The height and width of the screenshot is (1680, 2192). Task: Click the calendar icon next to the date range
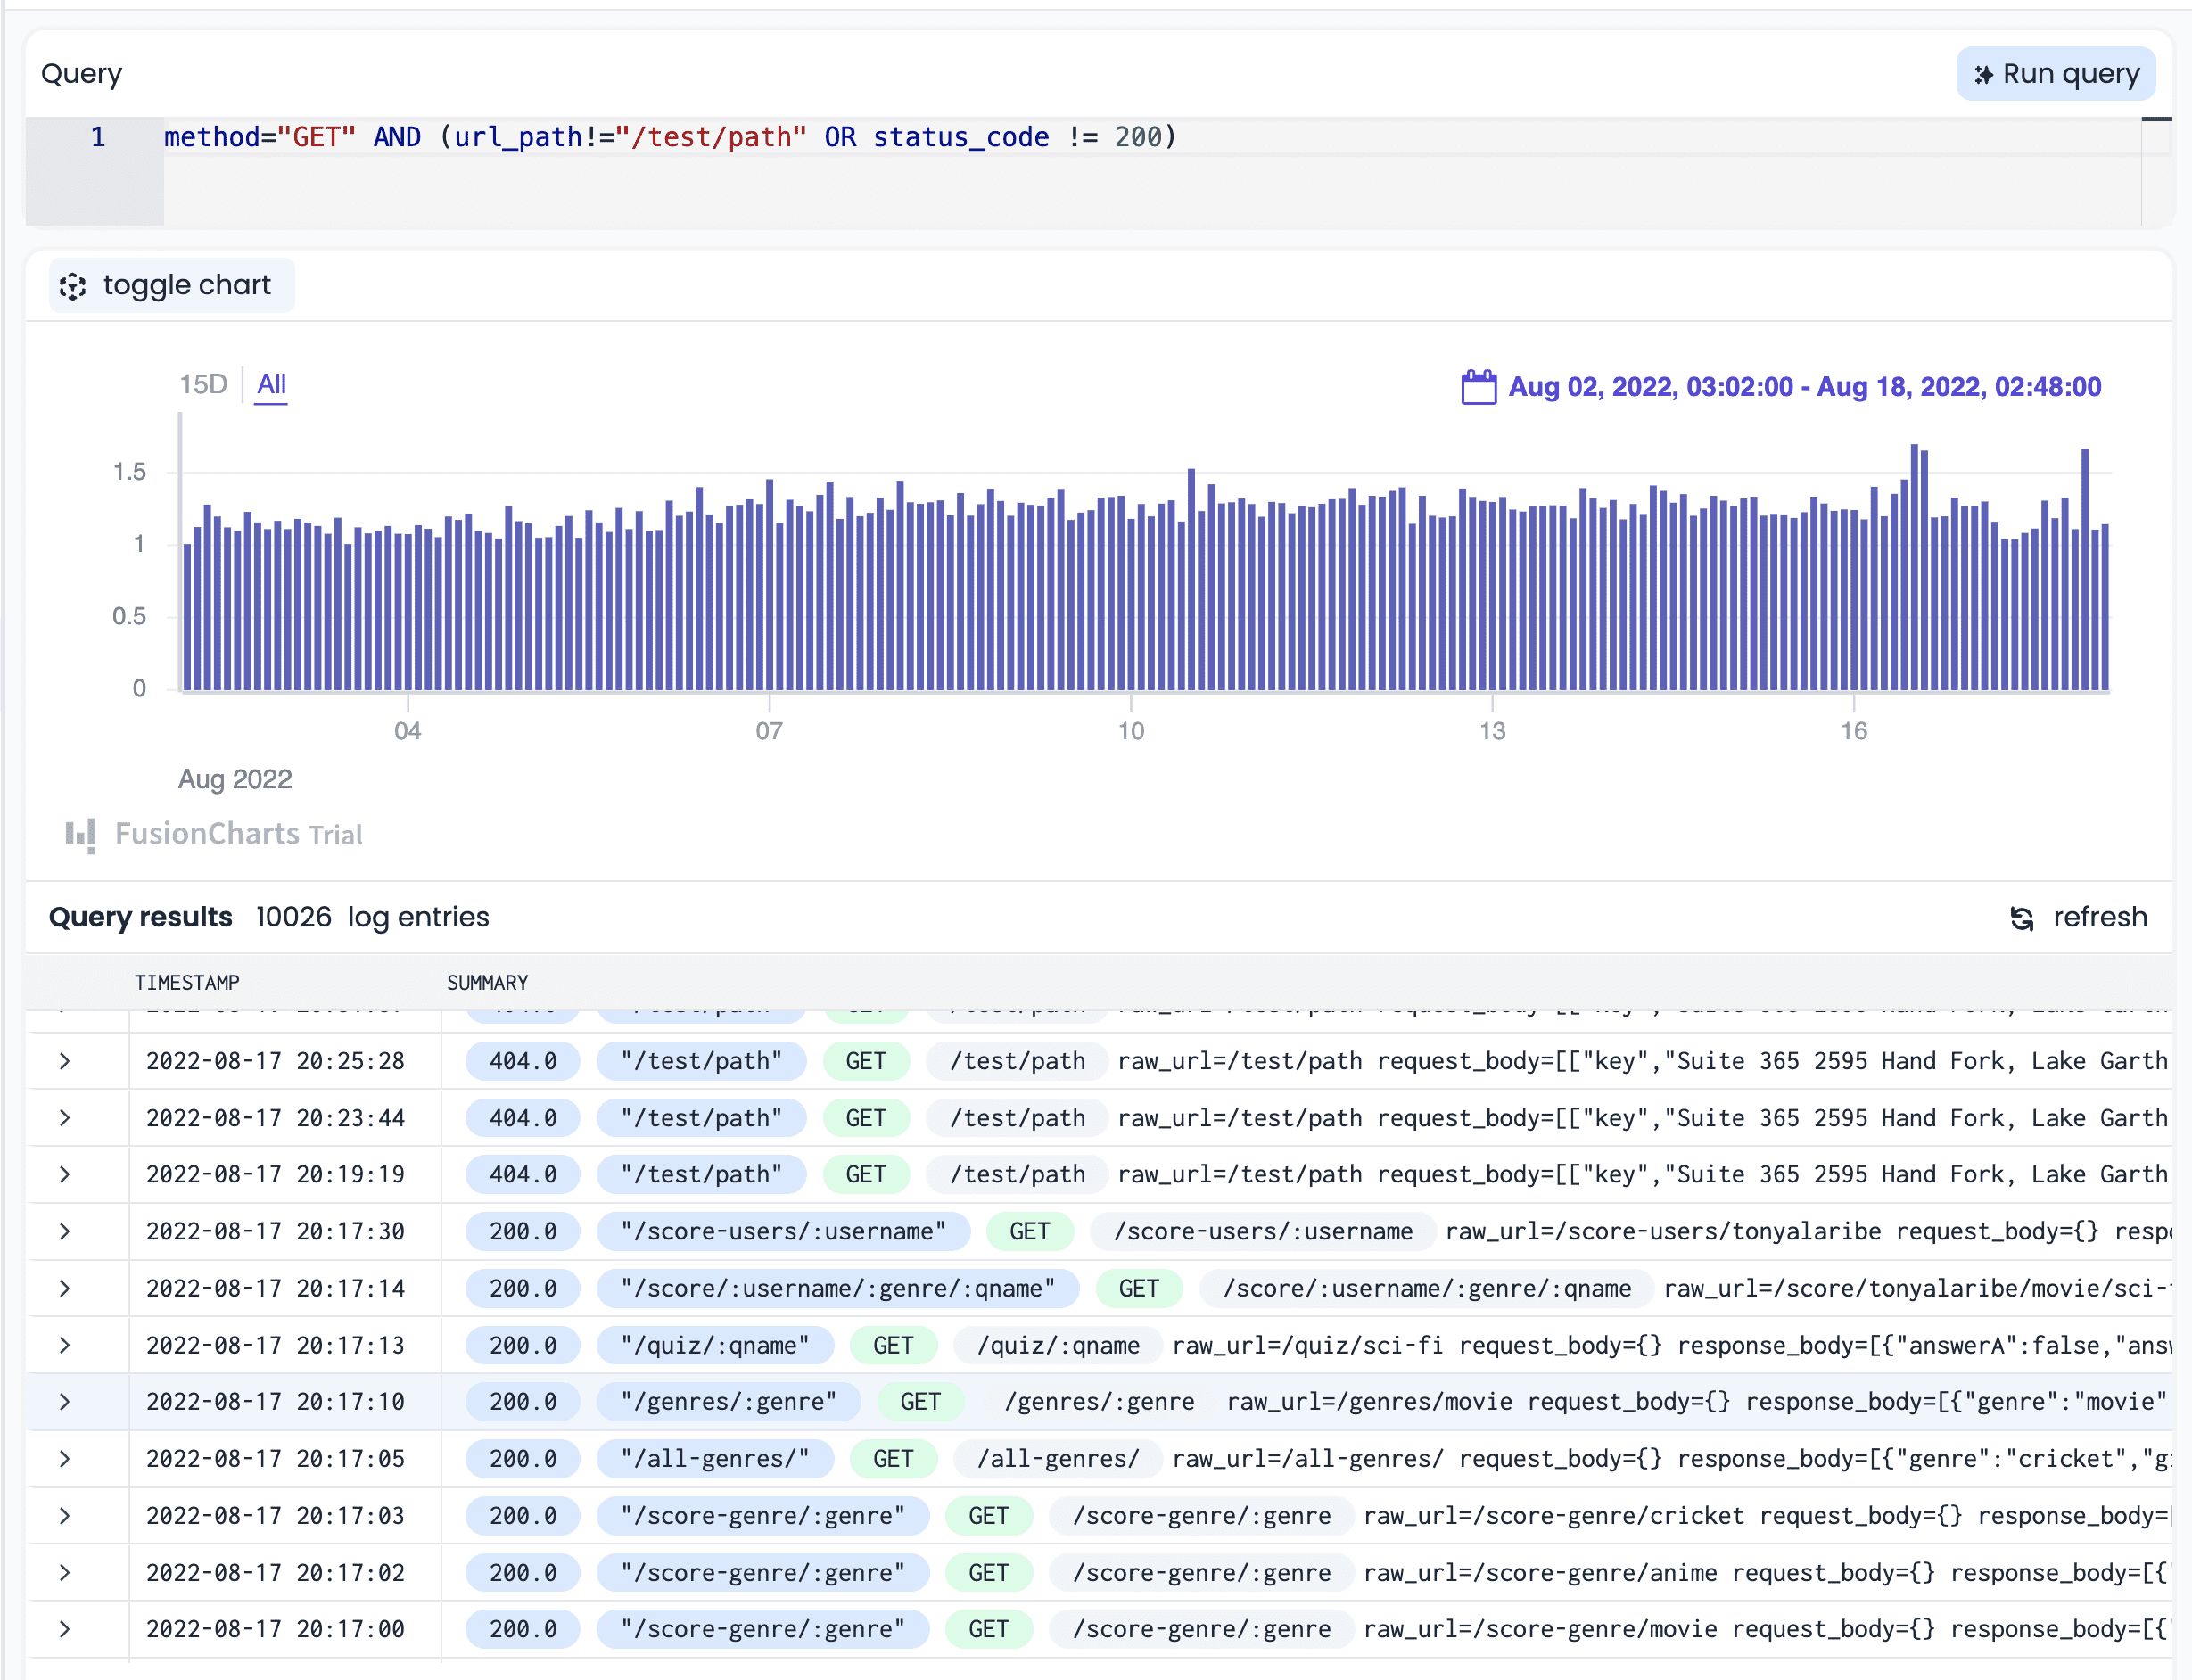1480,386
